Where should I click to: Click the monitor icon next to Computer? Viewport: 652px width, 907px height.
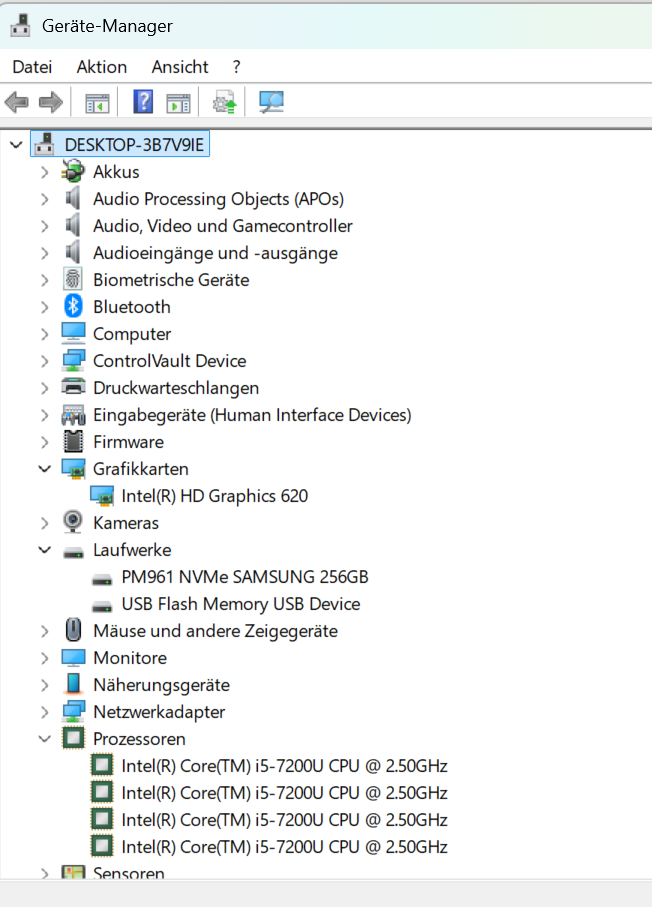(73, 333)
